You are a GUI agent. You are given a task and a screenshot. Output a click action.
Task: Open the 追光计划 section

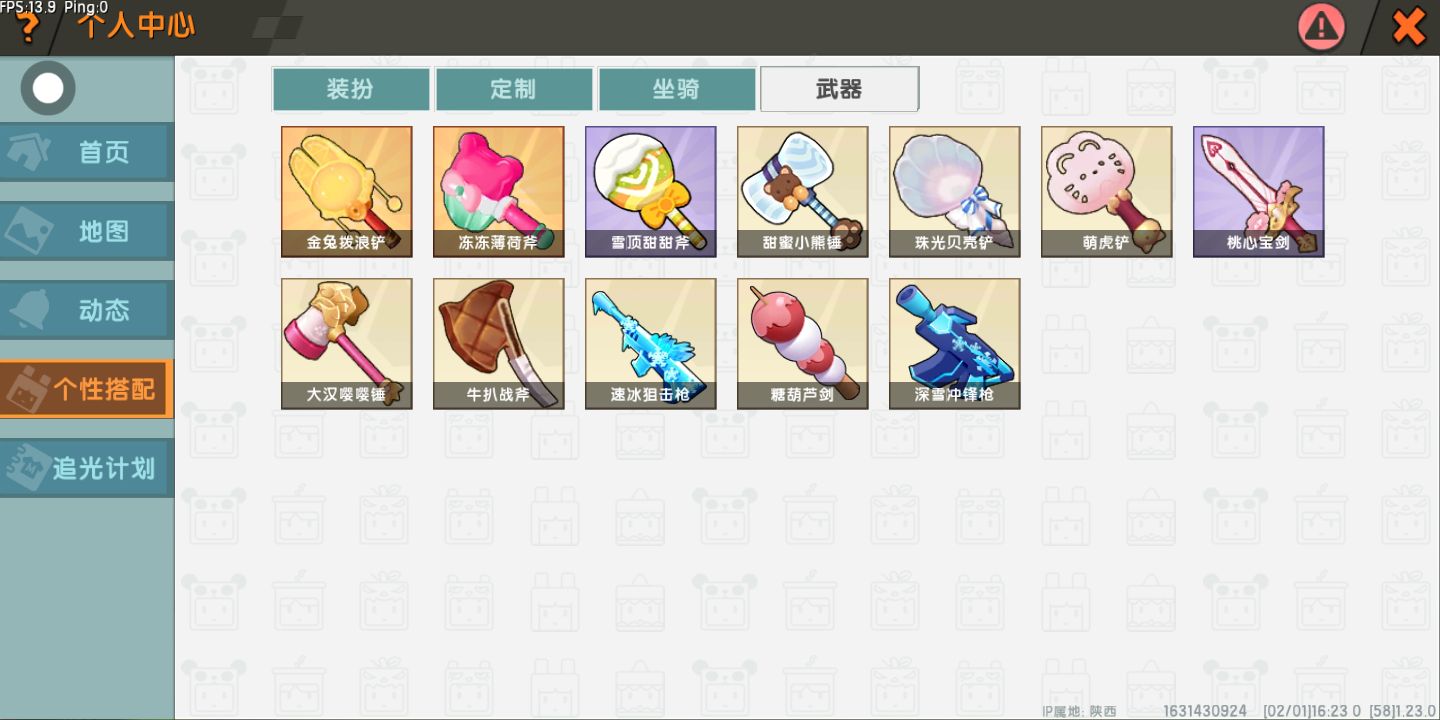87,468
